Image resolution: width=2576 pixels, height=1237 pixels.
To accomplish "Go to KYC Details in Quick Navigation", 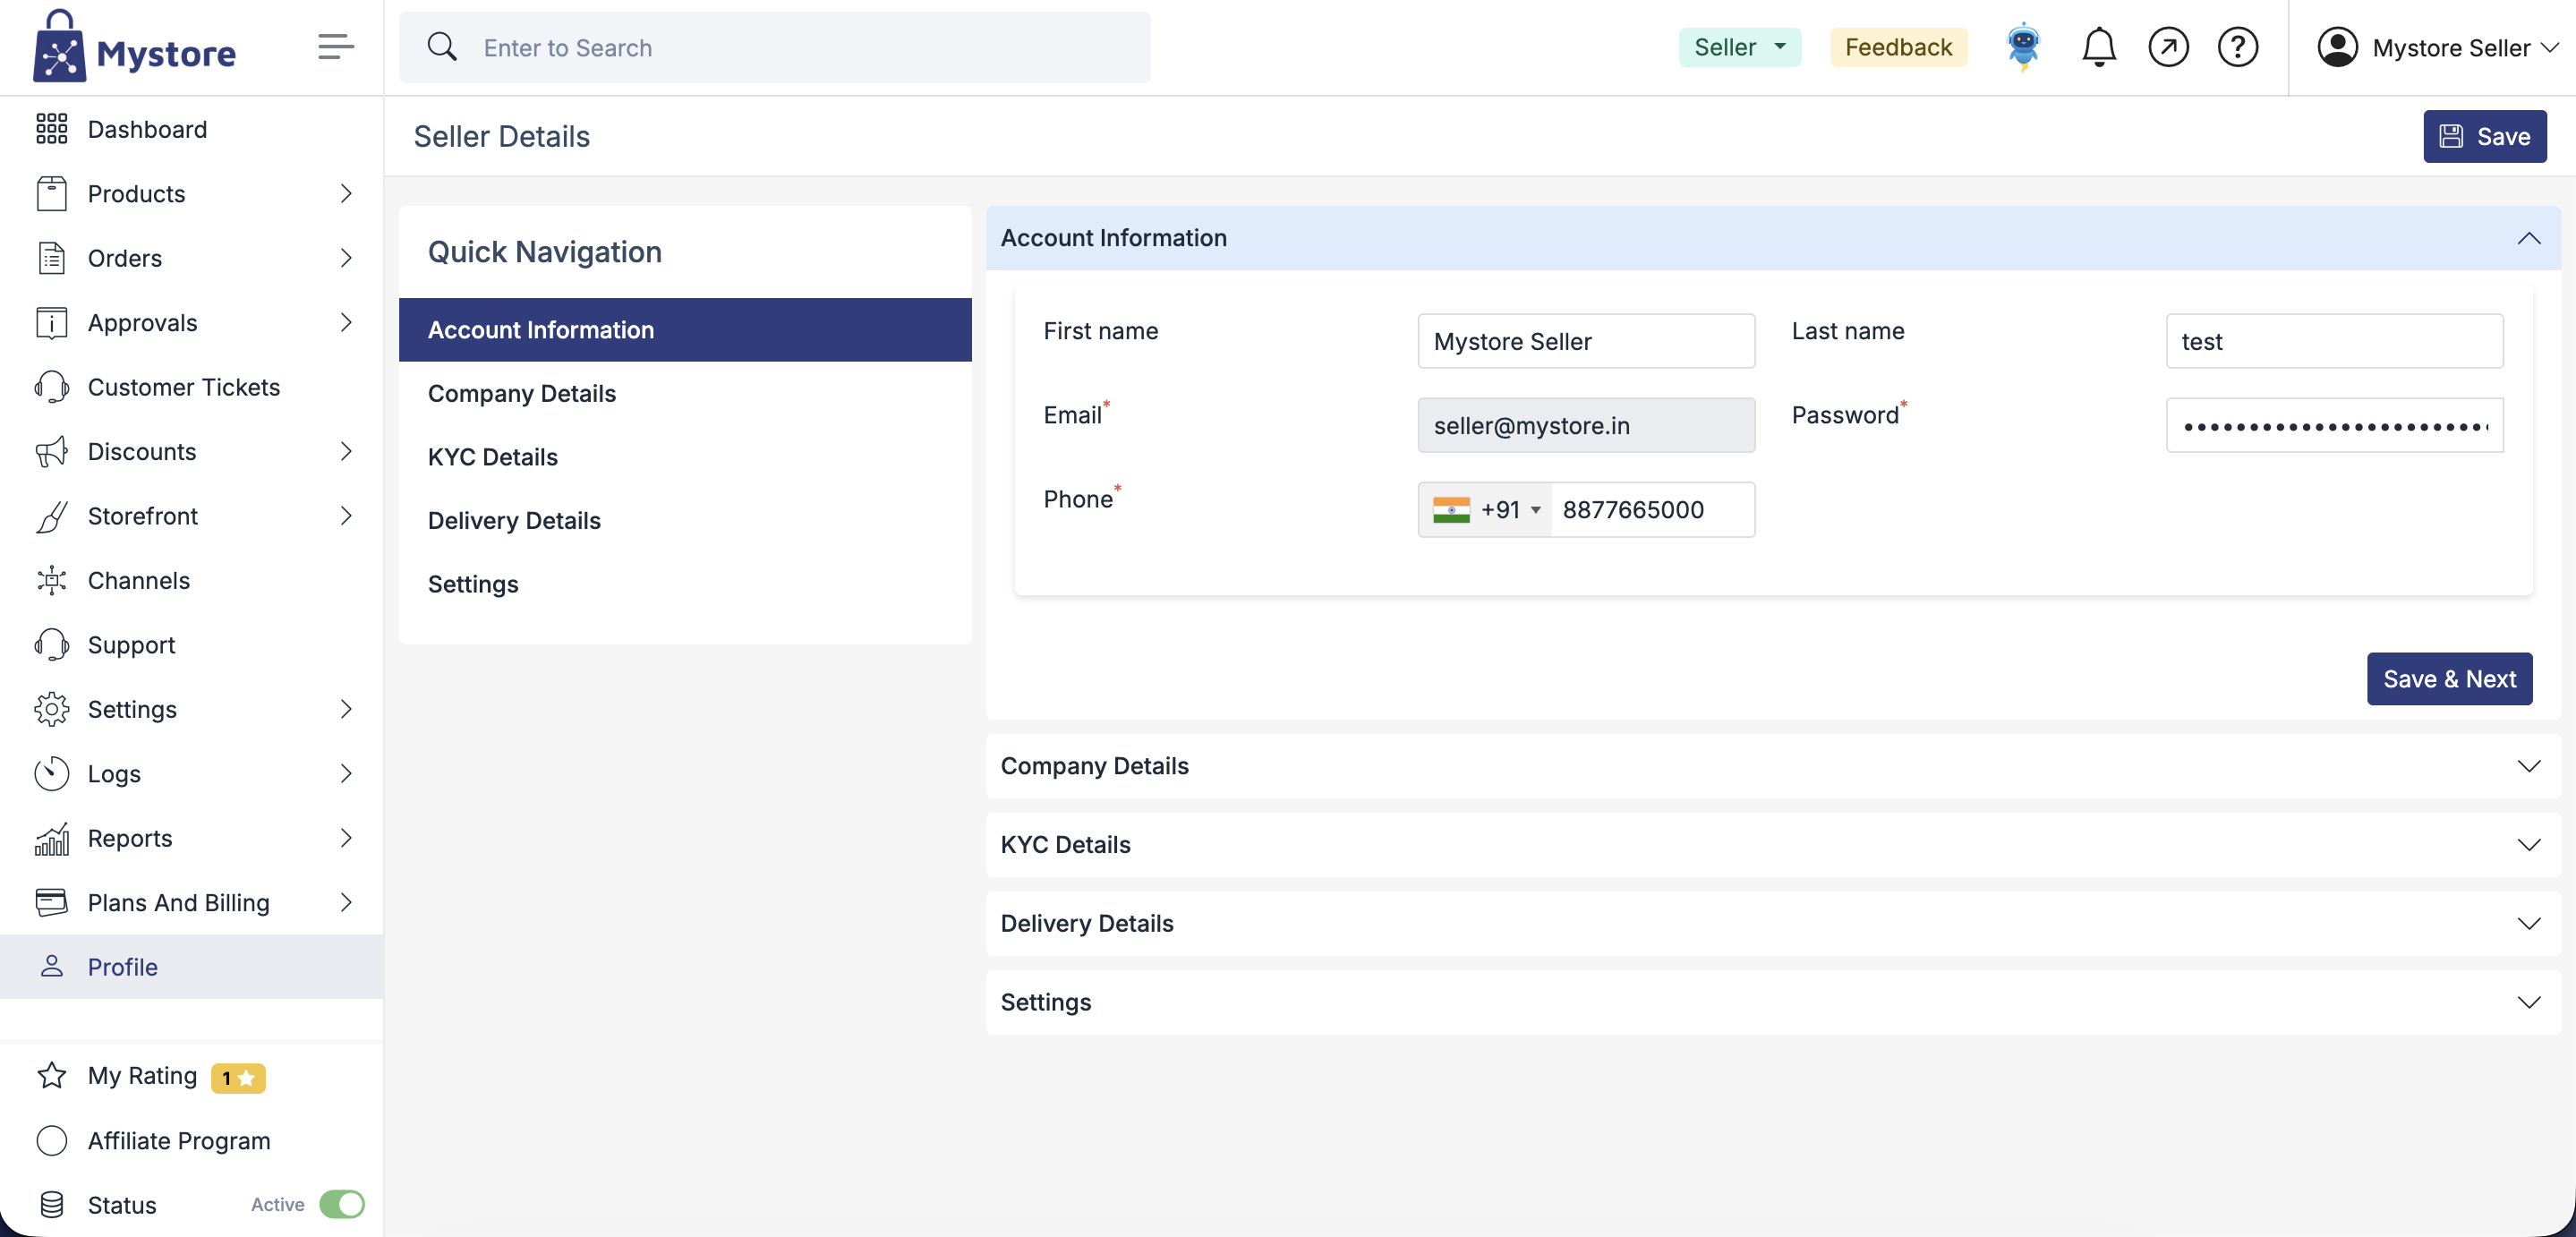I will [x=493, y=457].
